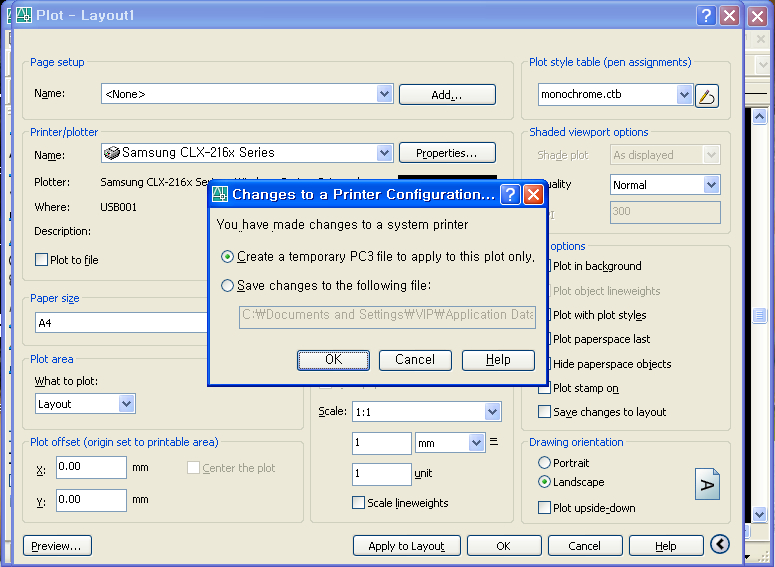Expand the Scale 1:1 dropdown
This screenshot has height=567, width=775.
click(492, 412)
